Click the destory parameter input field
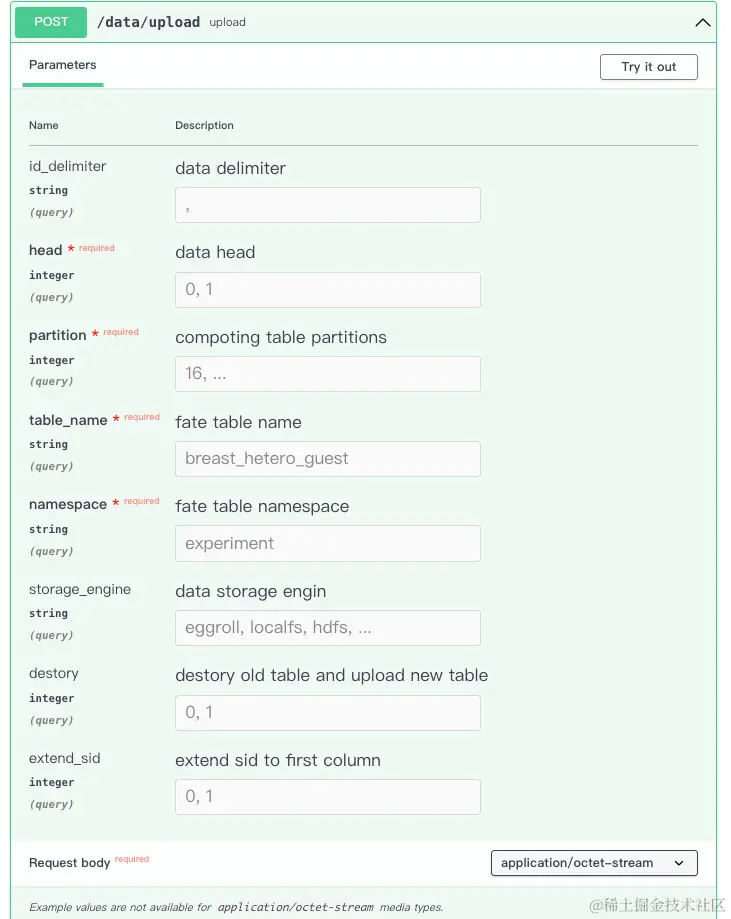 coord(328,713)
